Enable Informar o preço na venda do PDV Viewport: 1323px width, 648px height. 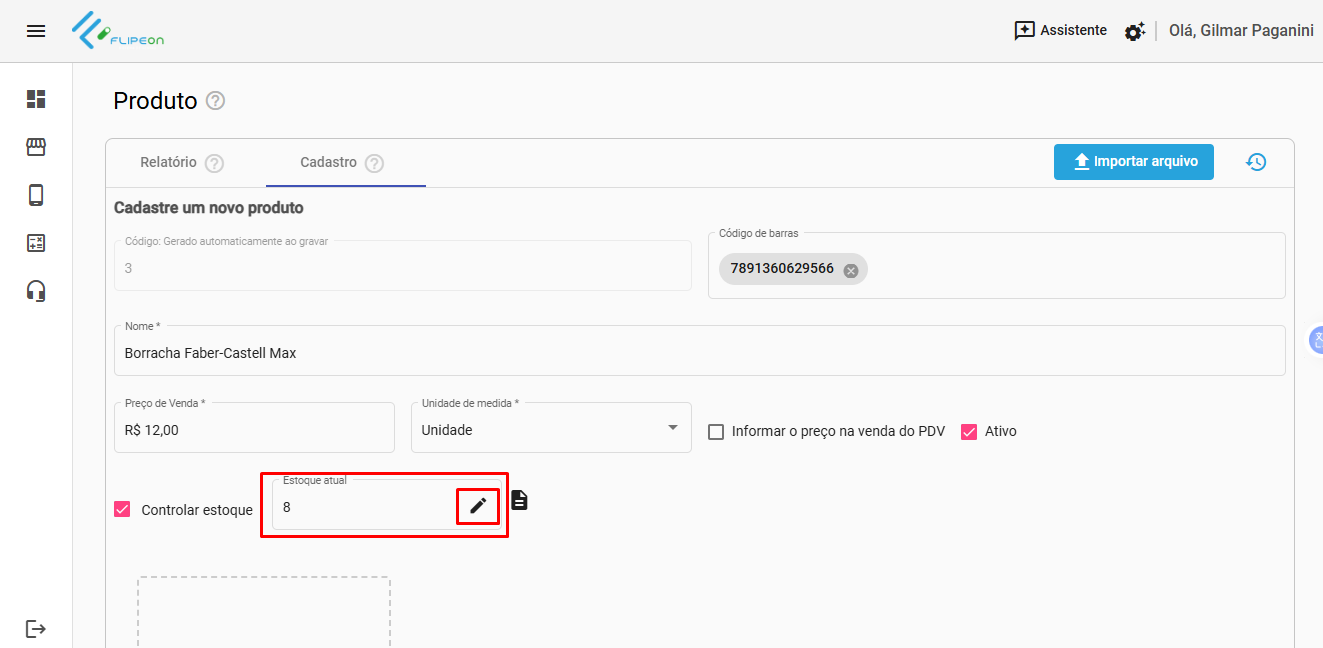tap(716, 432)
